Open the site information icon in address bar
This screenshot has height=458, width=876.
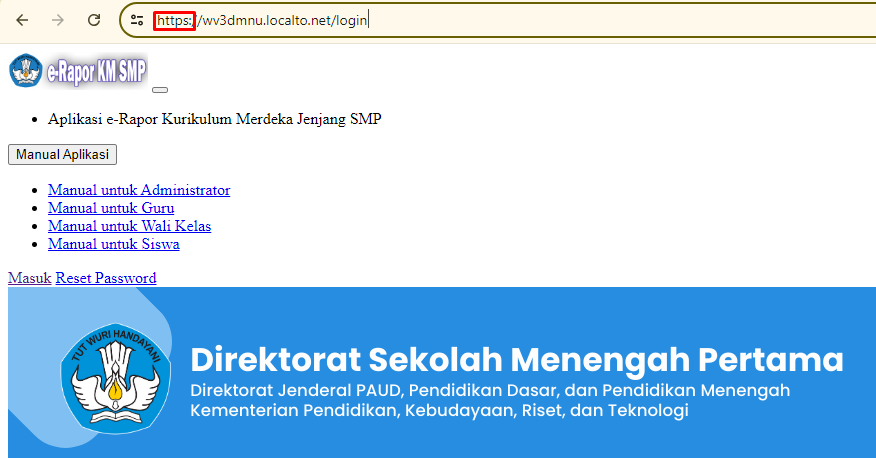[x=137, y=21]
